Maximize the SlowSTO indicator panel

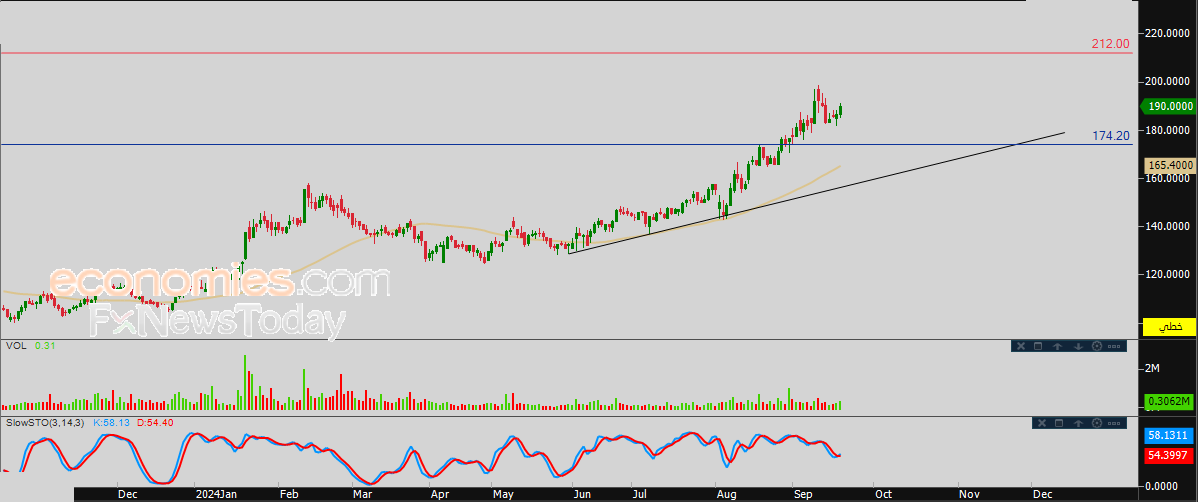1059,423
